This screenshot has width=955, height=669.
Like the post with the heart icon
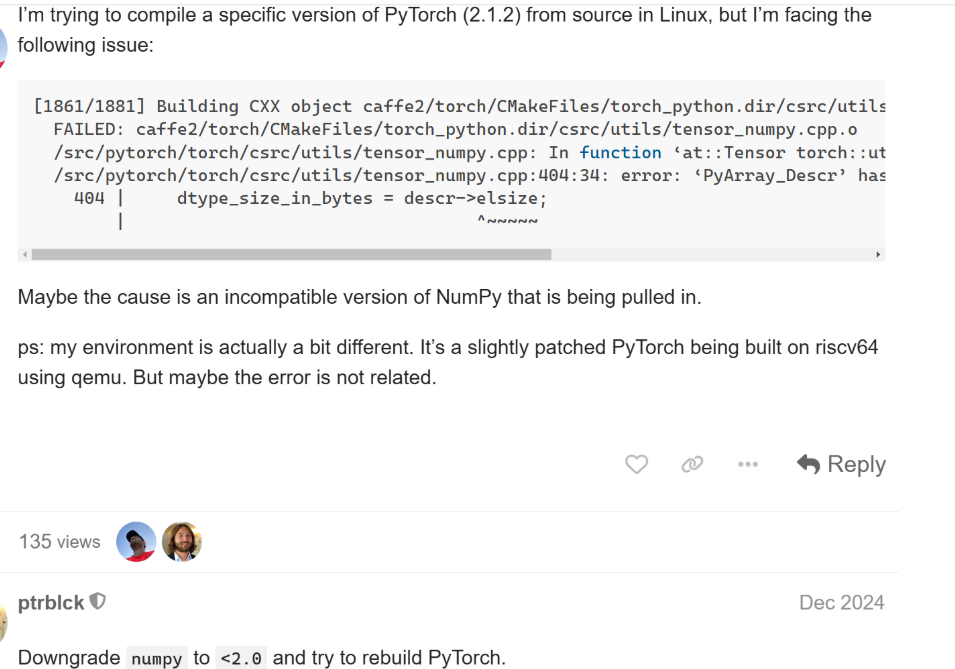pos(637,464)
